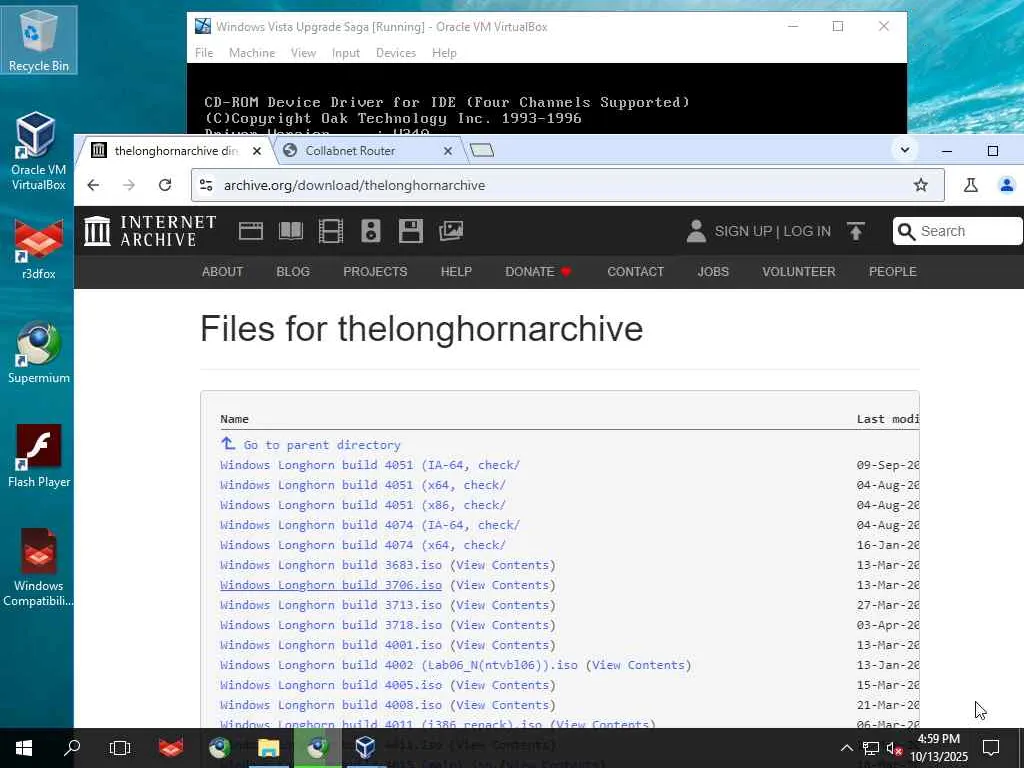Open the Recycle Bin desktop icon
1024x768 pixels.
39,40
